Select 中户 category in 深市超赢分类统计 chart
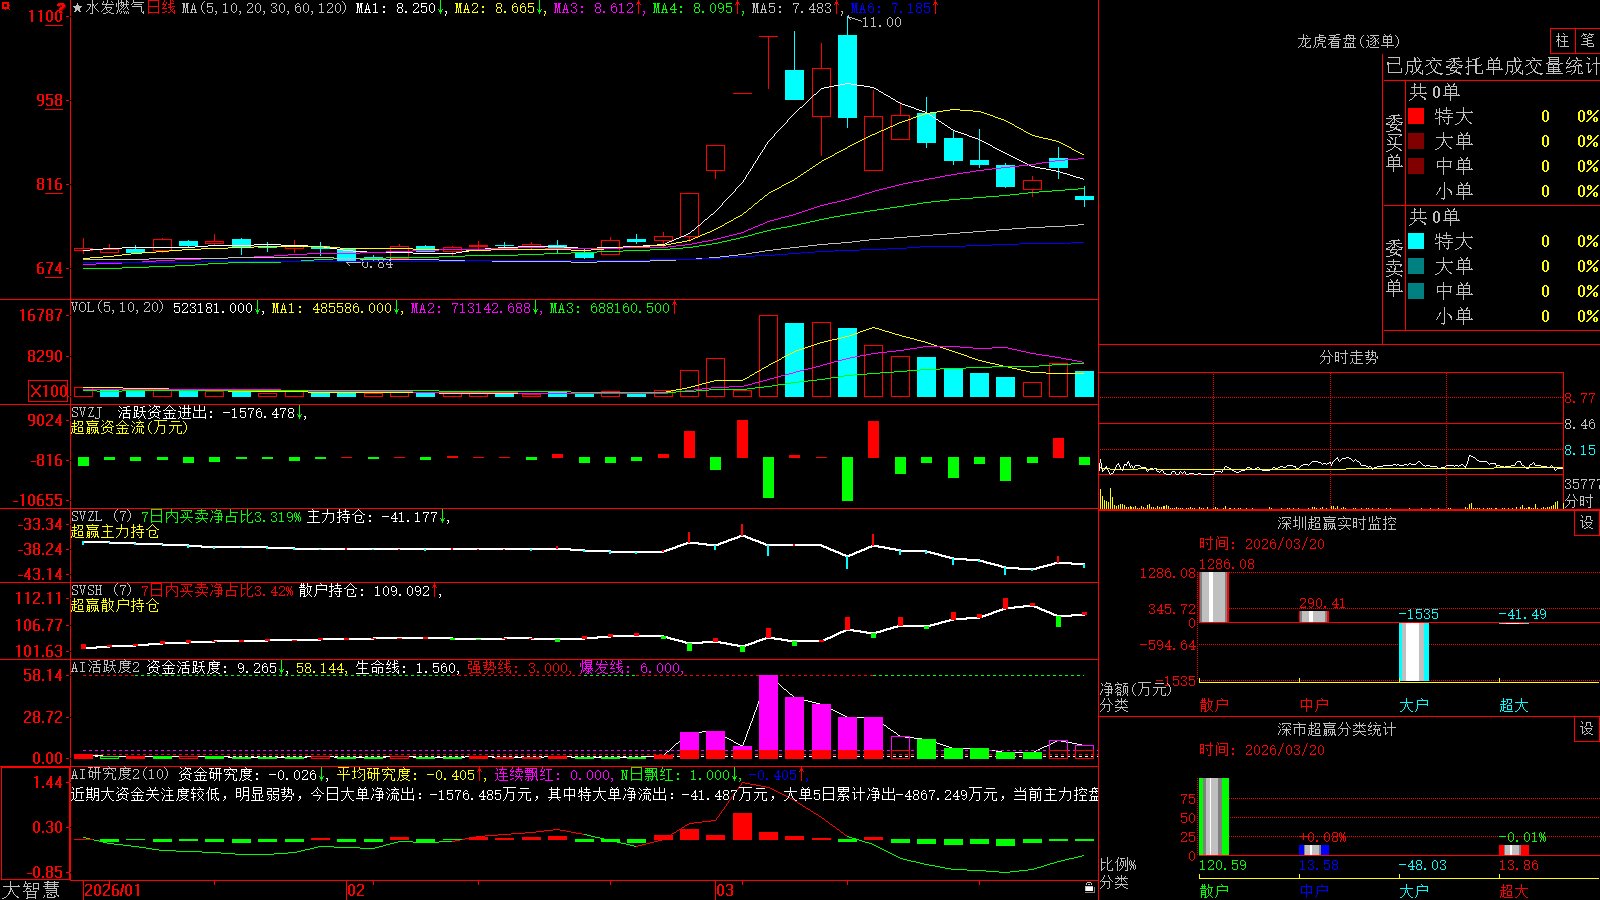Image resolution: width=1600 pixels, height=900 pixels. click(1314, 890)
